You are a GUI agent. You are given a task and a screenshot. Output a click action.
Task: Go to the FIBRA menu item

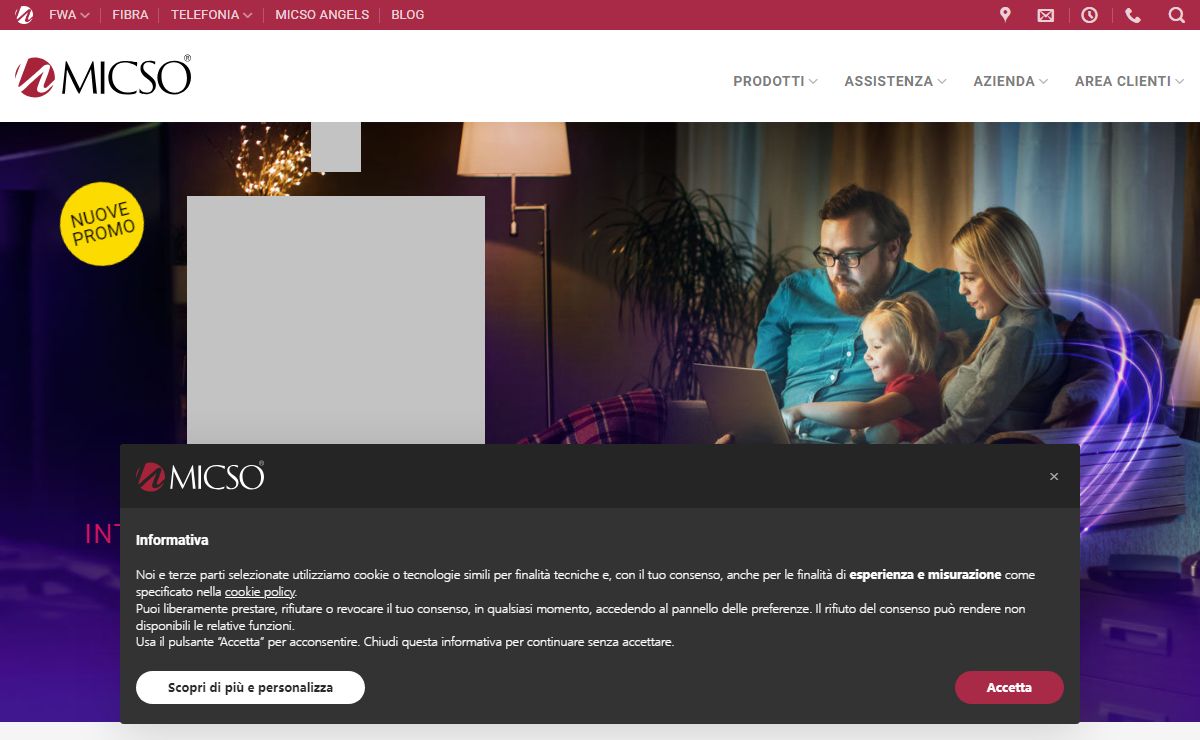click(130, 15)
